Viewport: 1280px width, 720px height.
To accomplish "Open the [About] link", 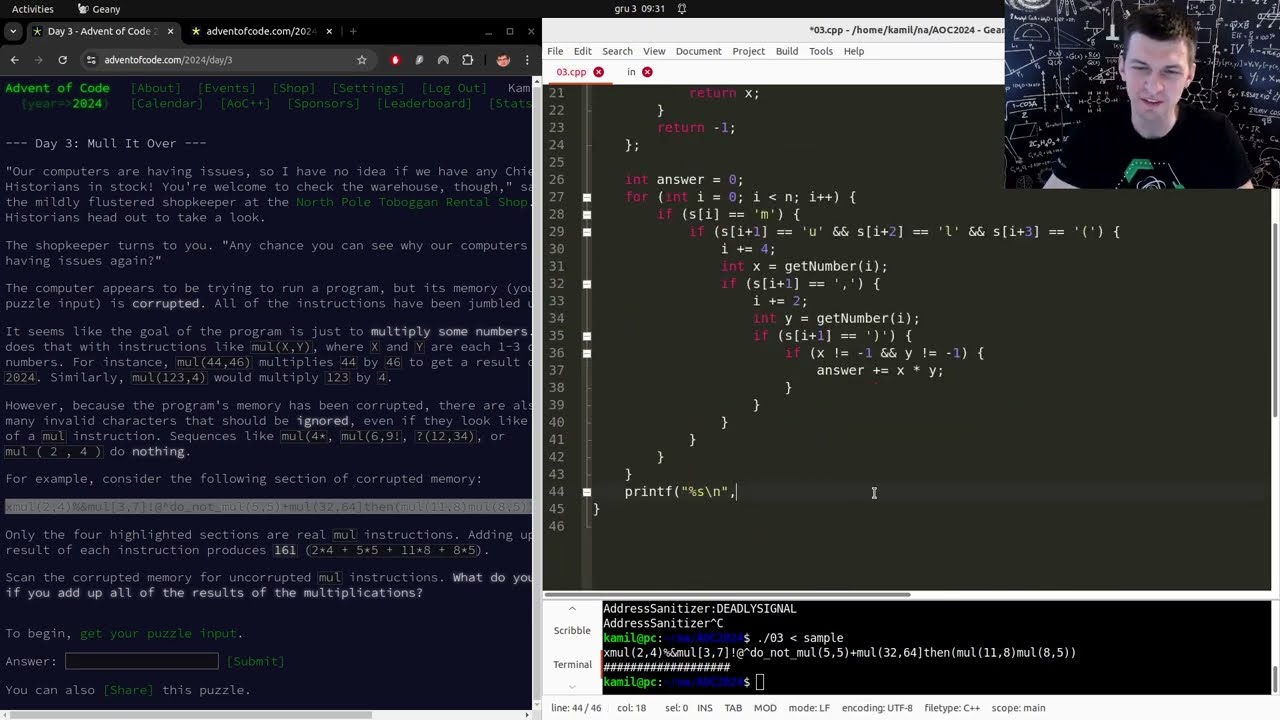I will (156, 88).
